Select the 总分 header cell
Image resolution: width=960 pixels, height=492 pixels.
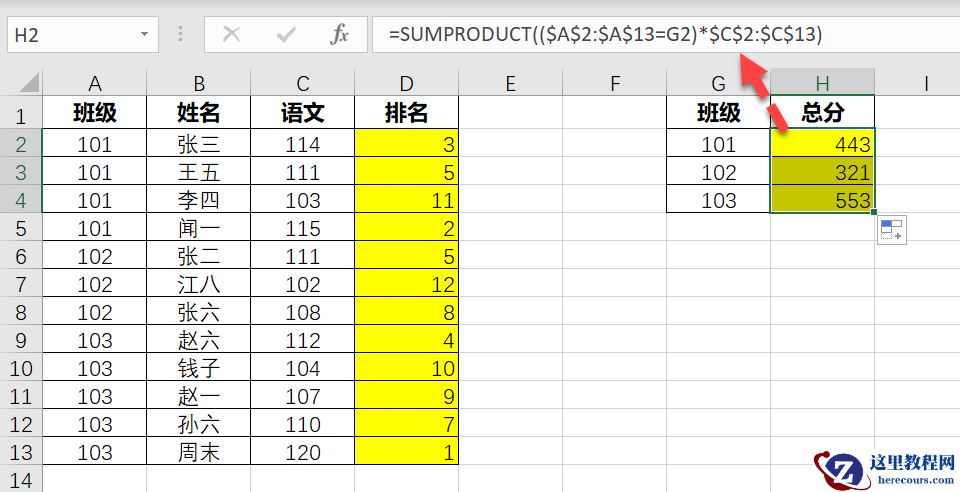click(822, 113)
